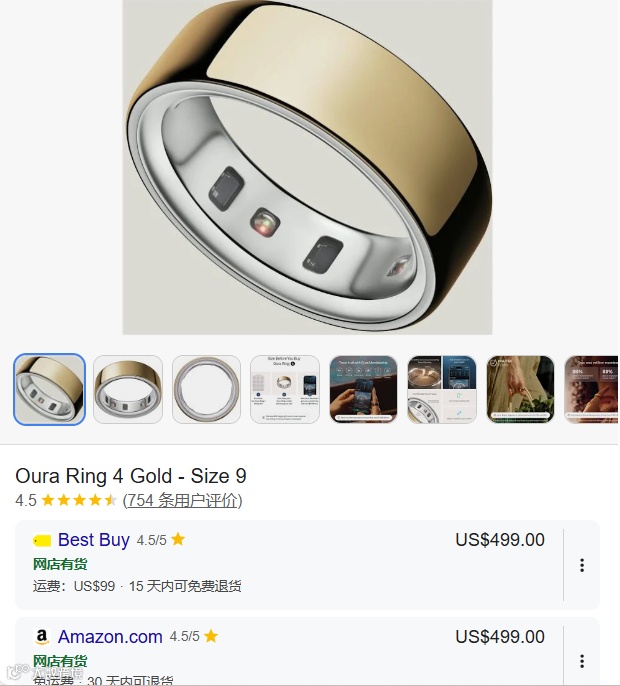Click the Best Buy US$499.00 price
Viewport: 620px width, 686px height.
coord(500,539)
